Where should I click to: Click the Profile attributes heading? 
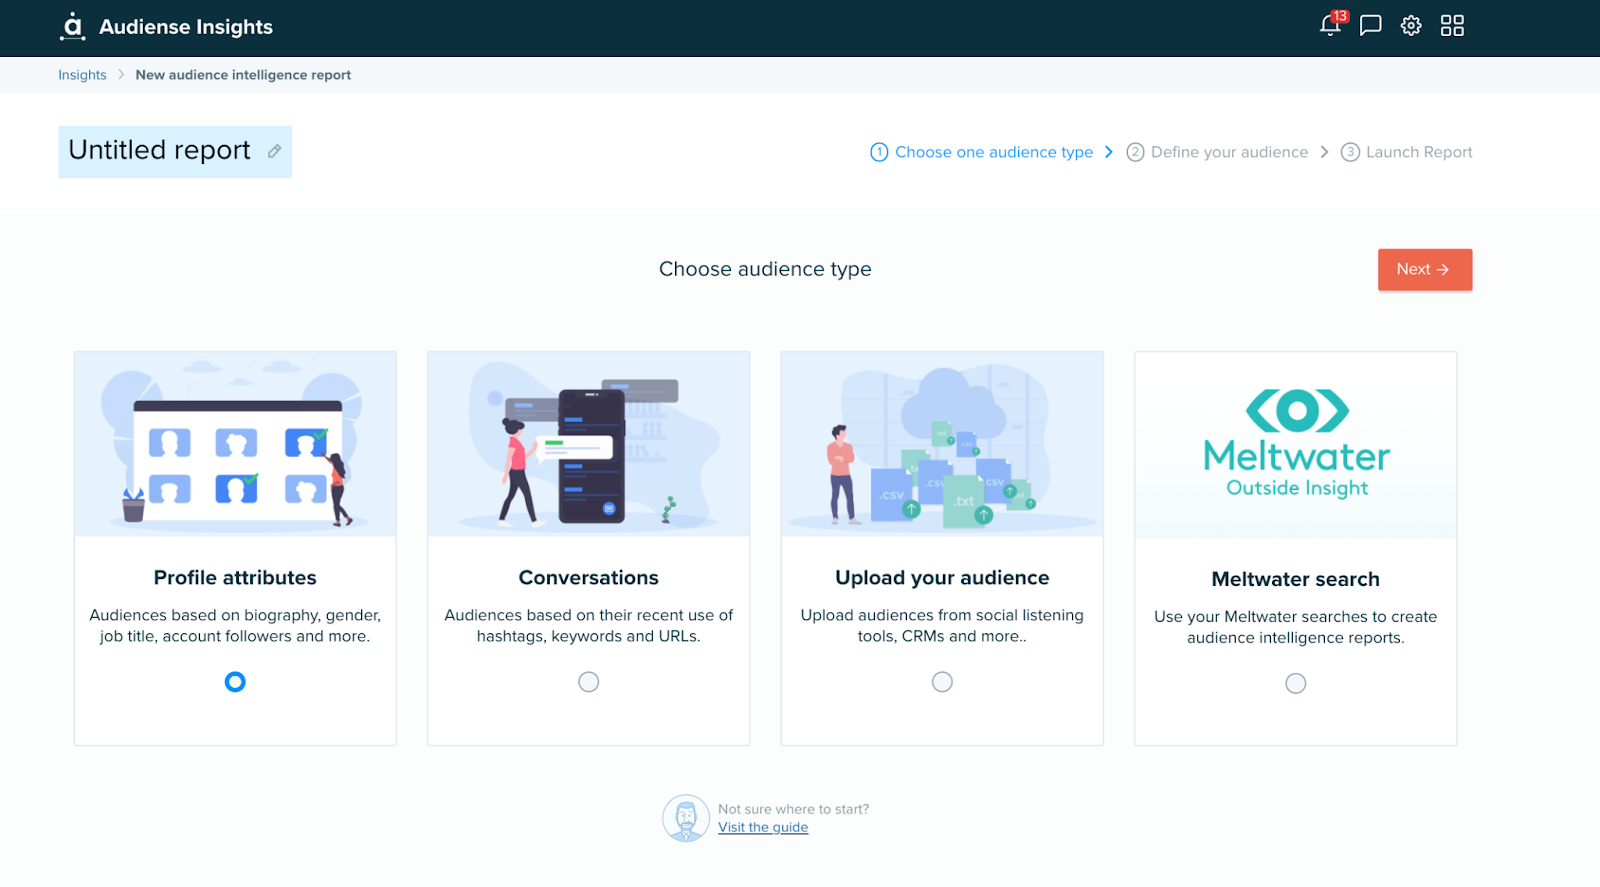coord(235,578)
